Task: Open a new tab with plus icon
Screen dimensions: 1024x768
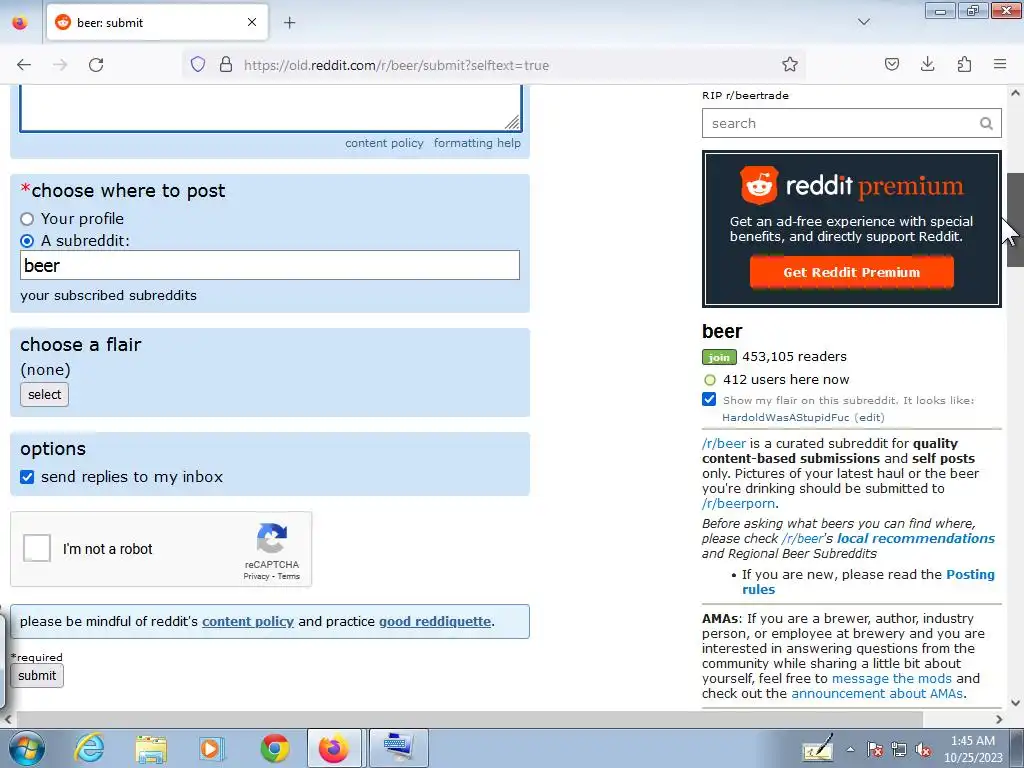Action: click(289, 23)
